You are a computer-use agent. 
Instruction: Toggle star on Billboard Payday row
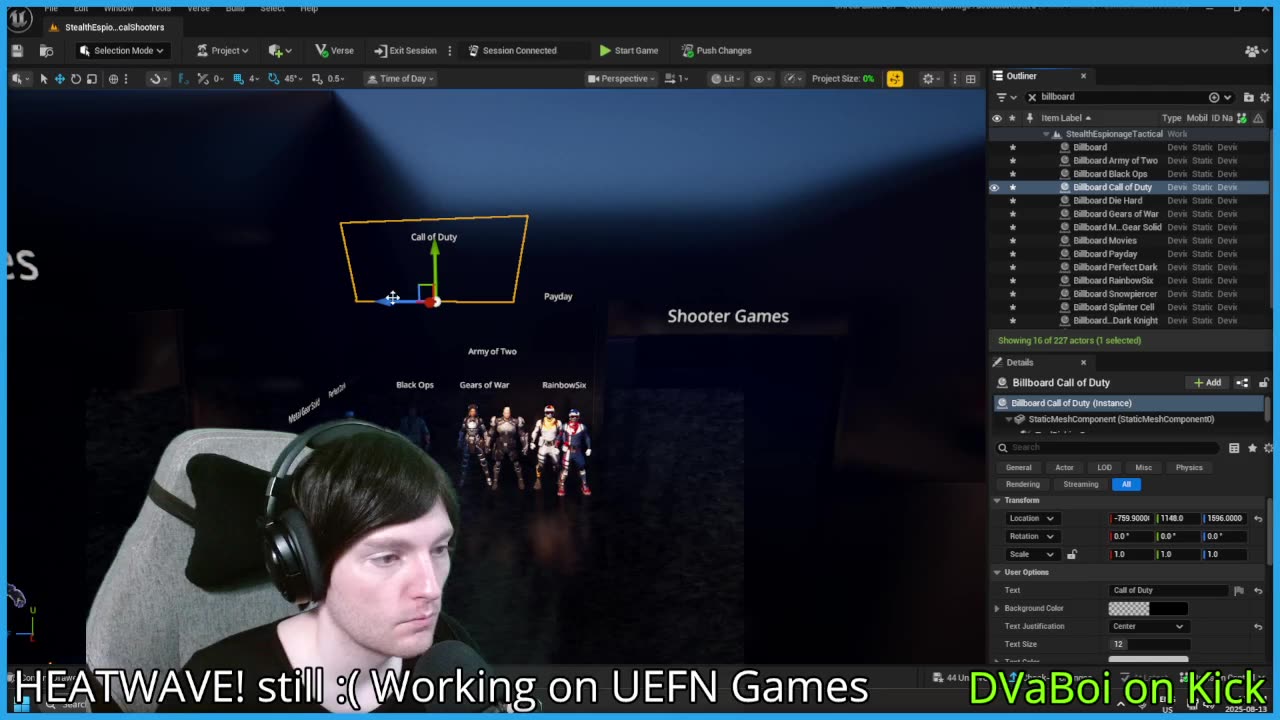pyautogui.click(x=1012, y=254)
